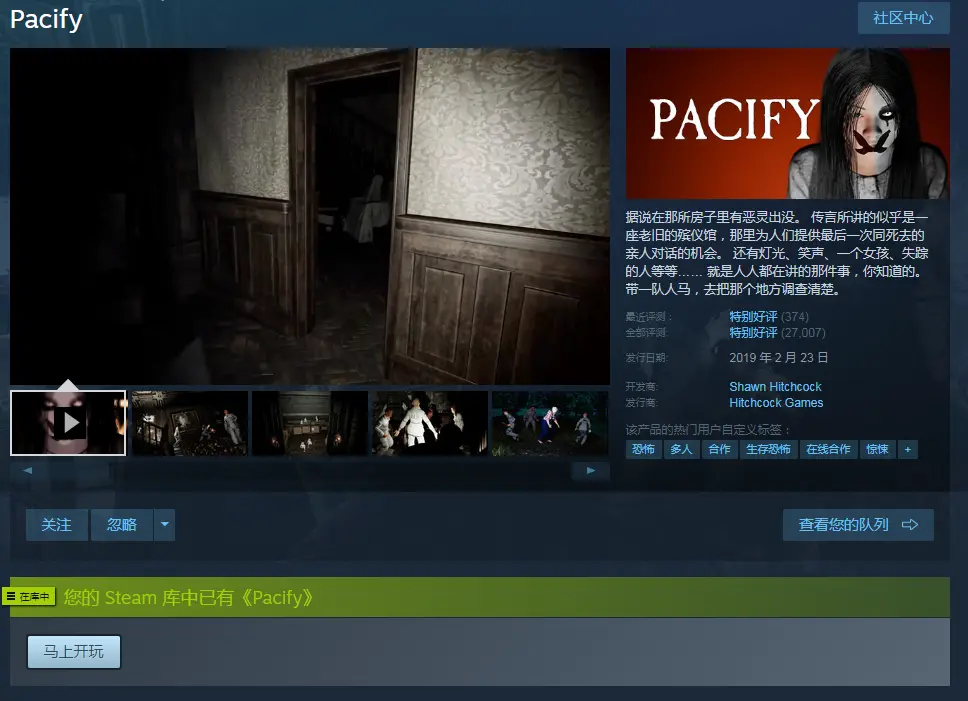
Task: Click the right scroll arrow under thumbnails
Action: [x=591, y=471]
